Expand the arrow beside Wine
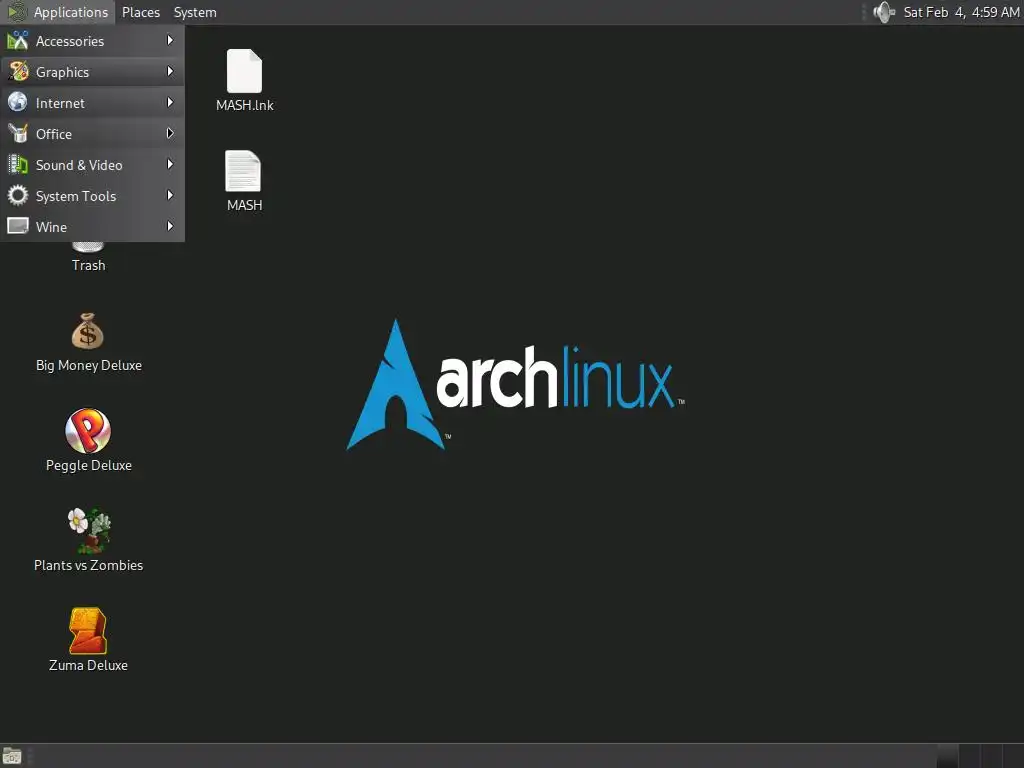1024x768 pixels. 170,226
